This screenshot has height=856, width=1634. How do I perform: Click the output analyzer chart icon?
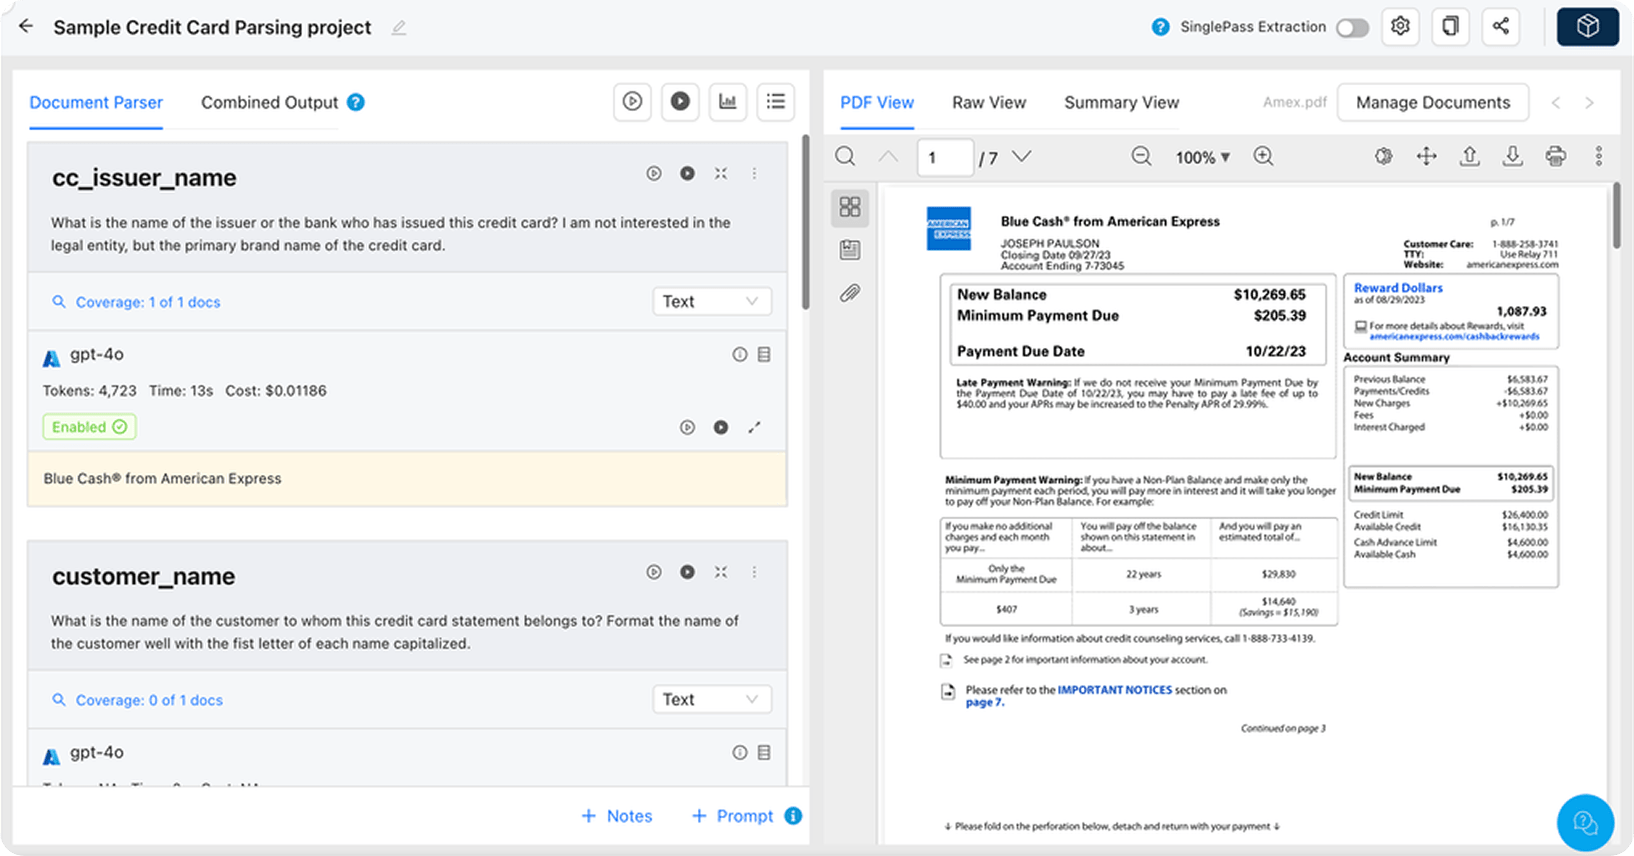727,102
